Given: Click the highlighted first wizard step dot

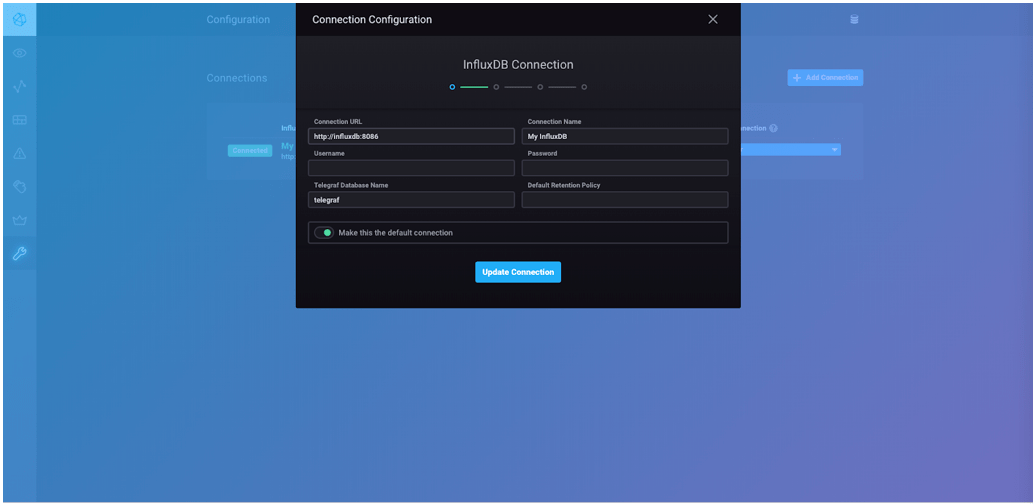Looking at the screenshot, I should click(x=452, y=87).
